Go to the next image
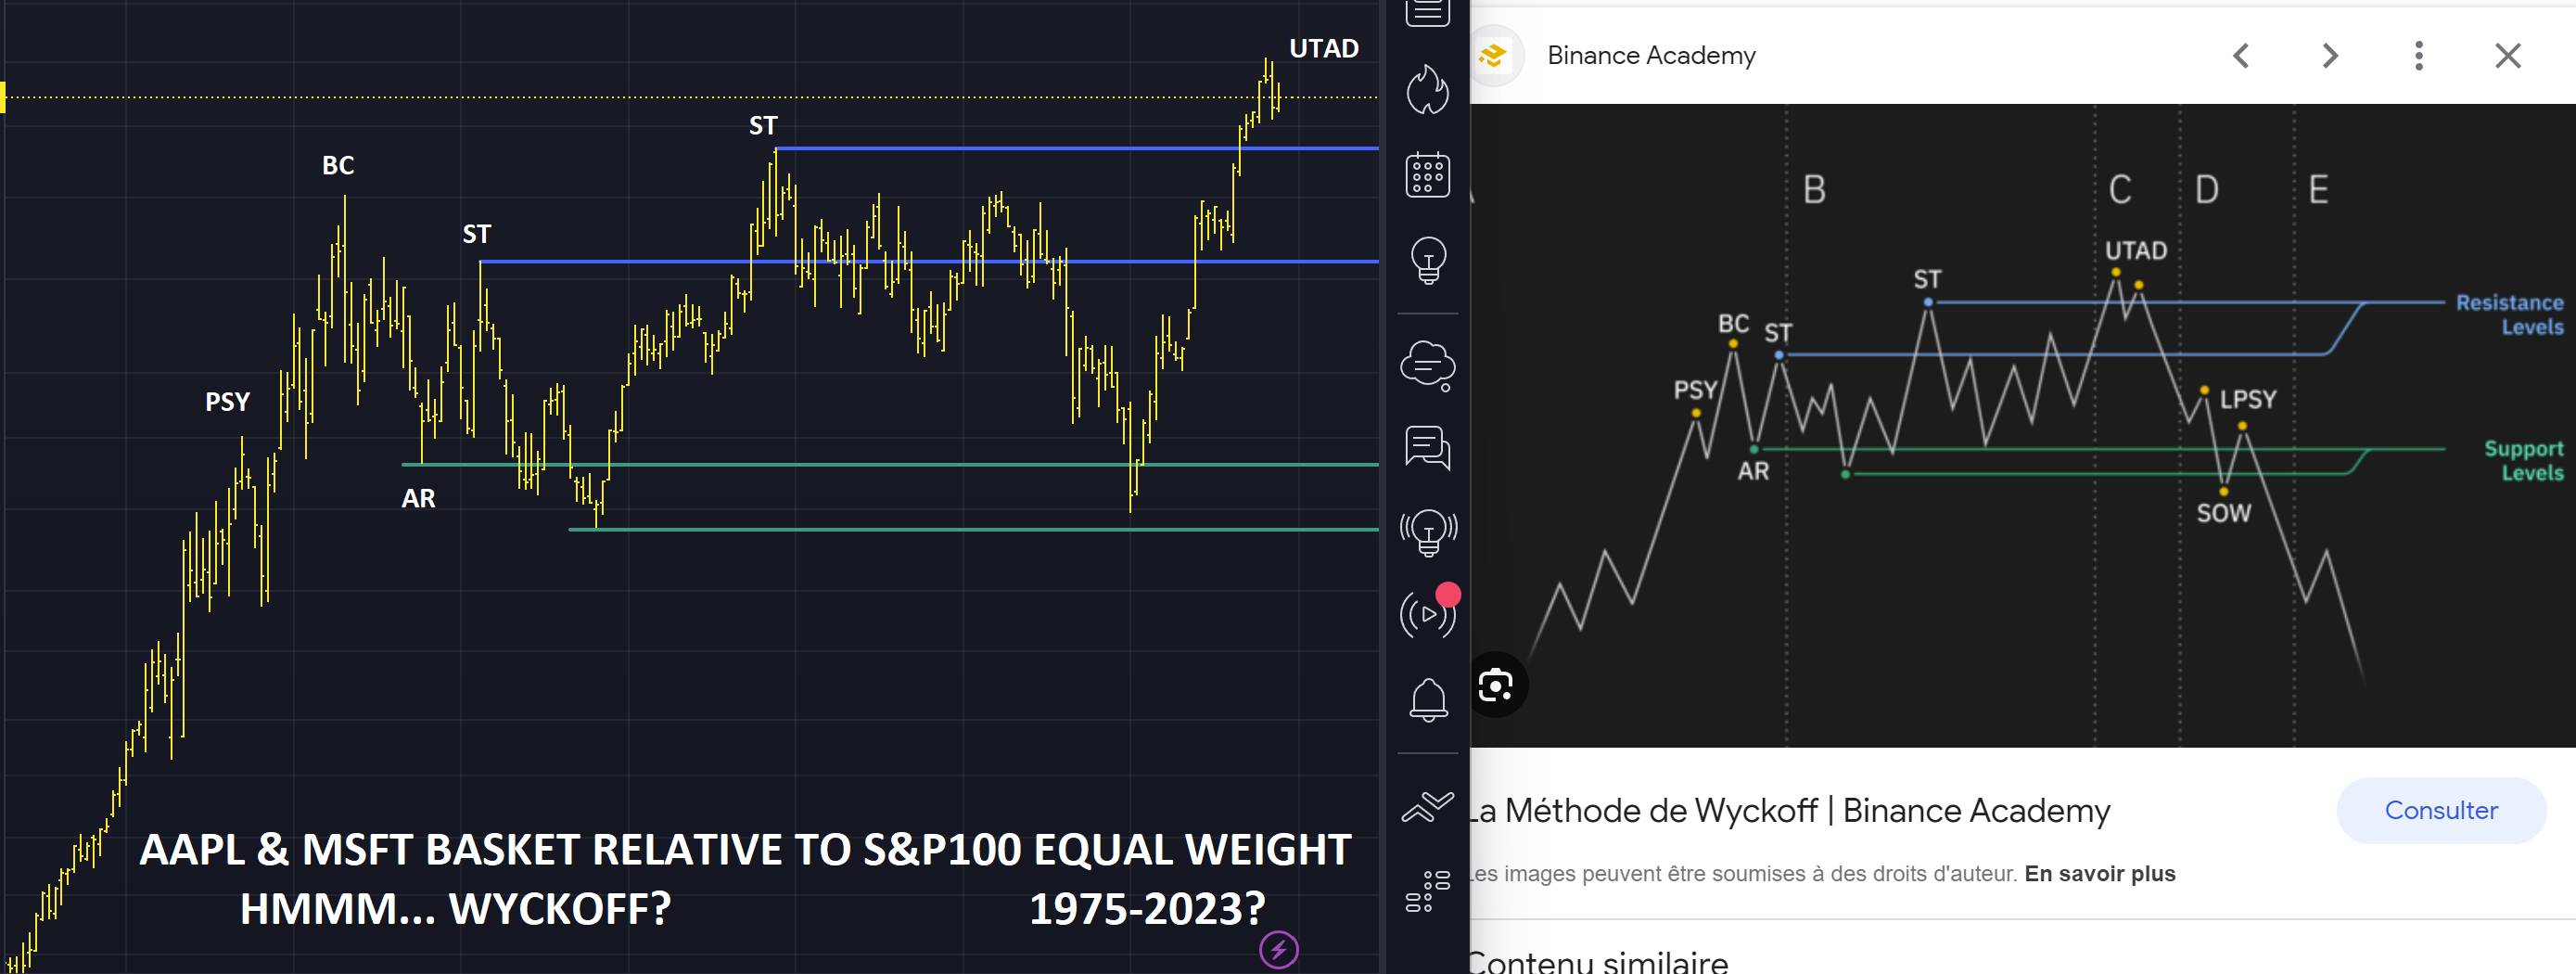The width and height of the screenshot is (2576, 974). tap(2330, 55)
